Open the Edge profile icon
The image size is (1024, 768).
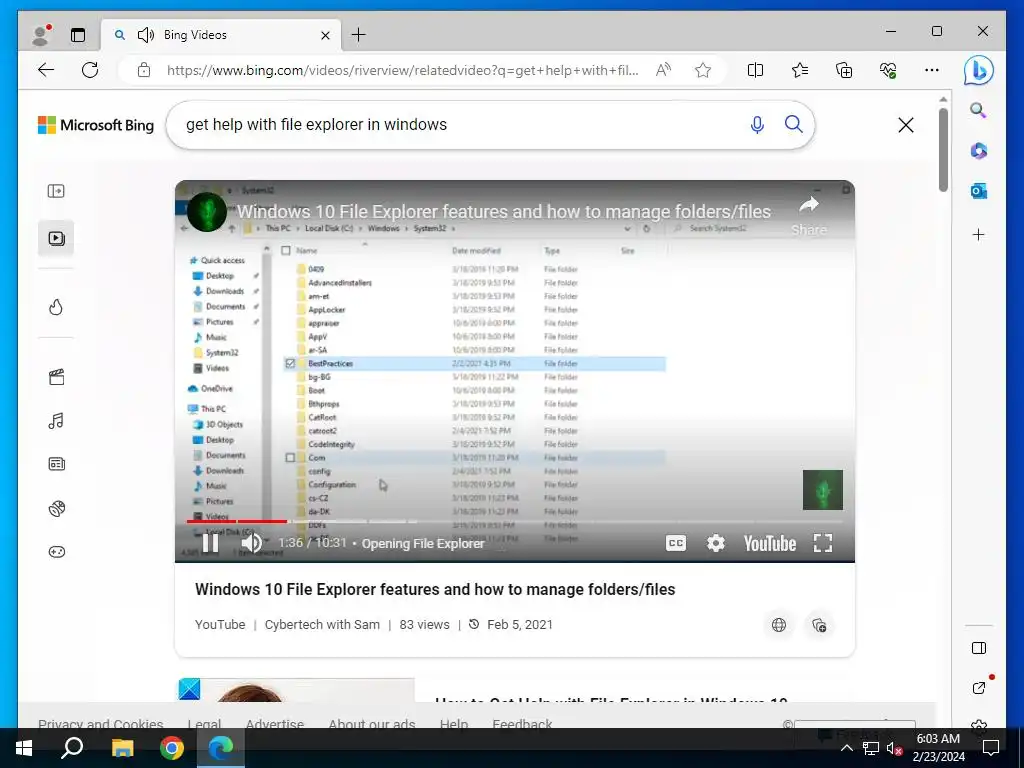[41, 35]
